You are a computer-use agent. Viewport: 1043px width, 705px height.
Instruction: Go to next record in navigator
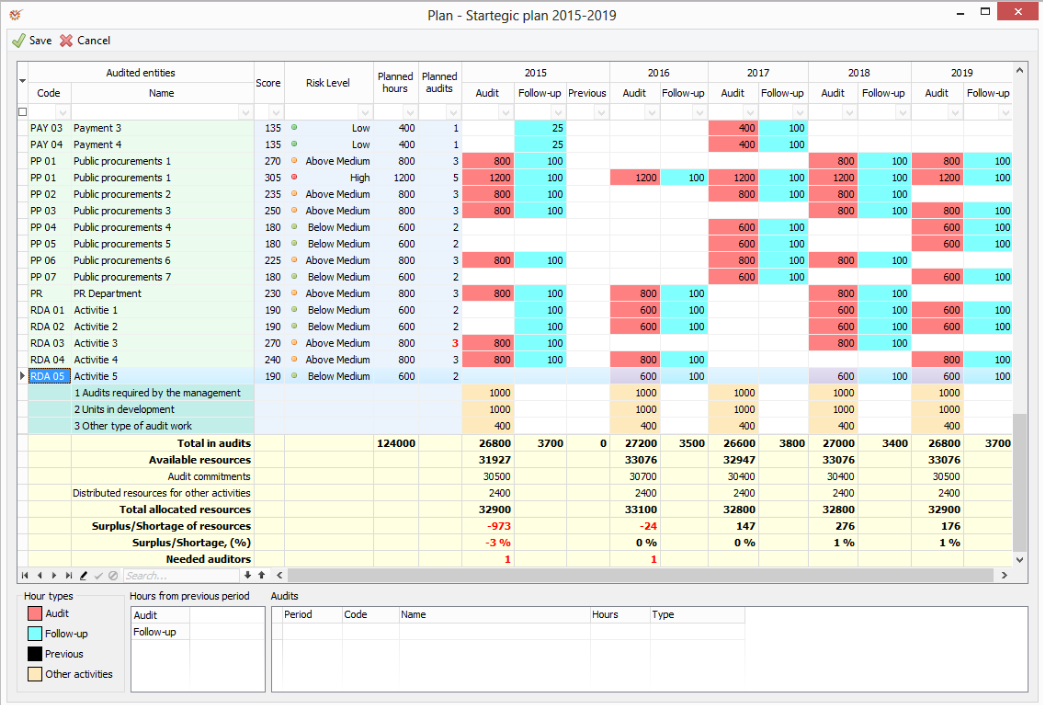[54, 576]
